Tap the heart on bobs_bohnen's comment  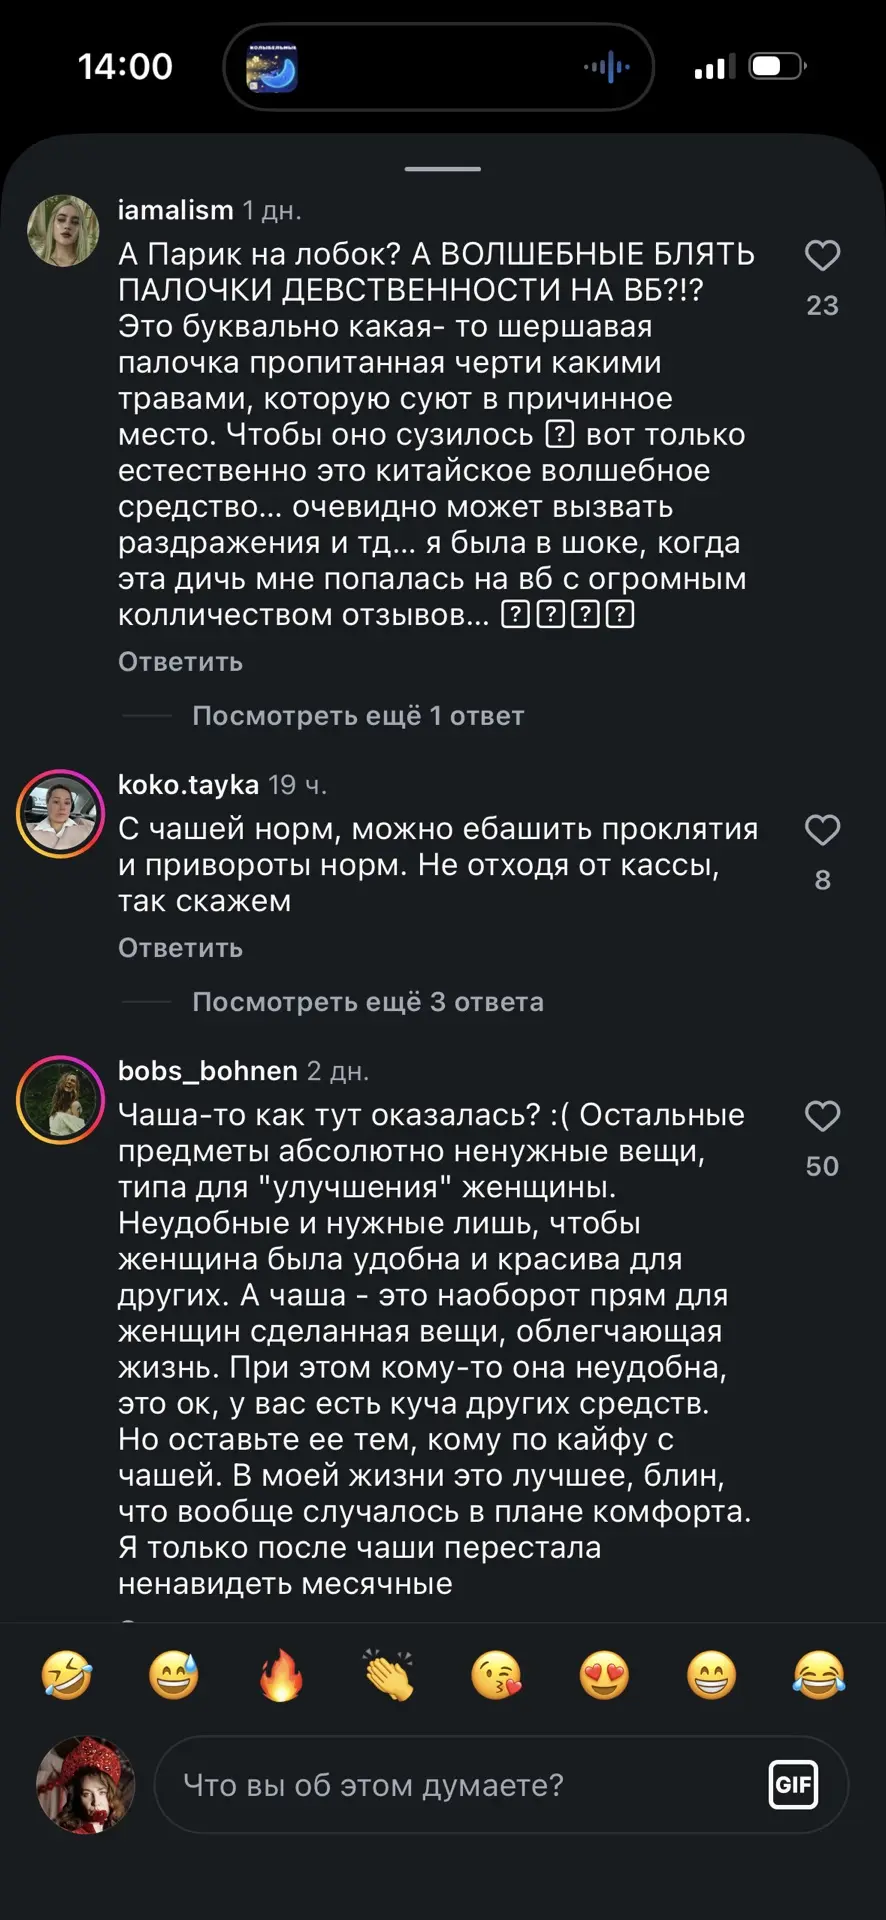822,1116
